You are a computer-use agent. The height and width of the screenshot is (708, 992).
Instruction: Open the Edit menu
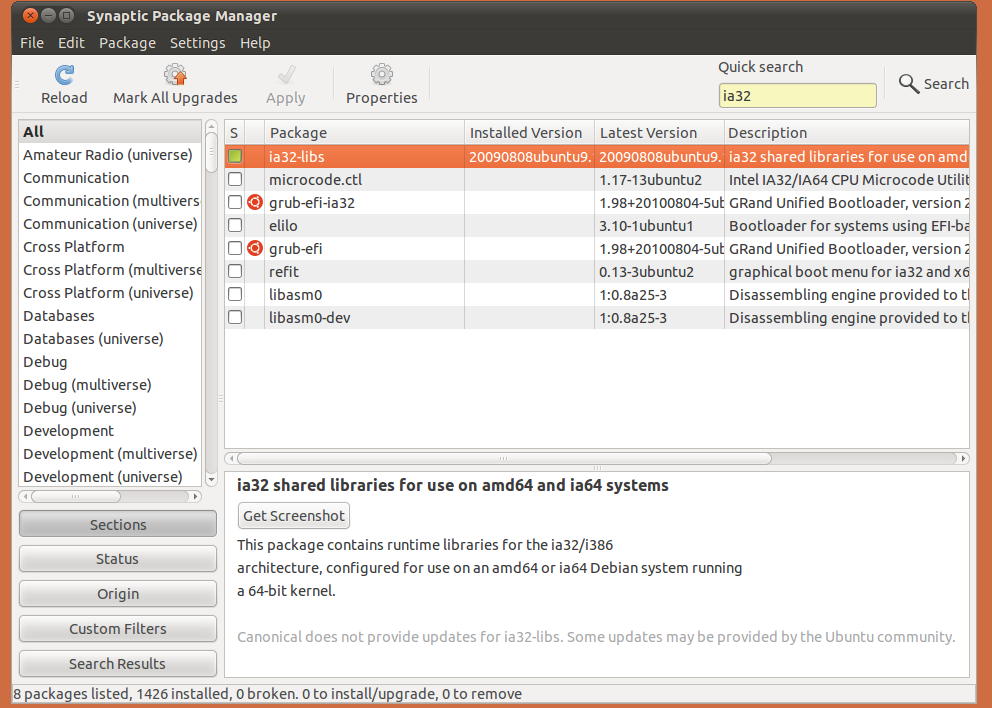pyautogui.click(x=71, y=43)
